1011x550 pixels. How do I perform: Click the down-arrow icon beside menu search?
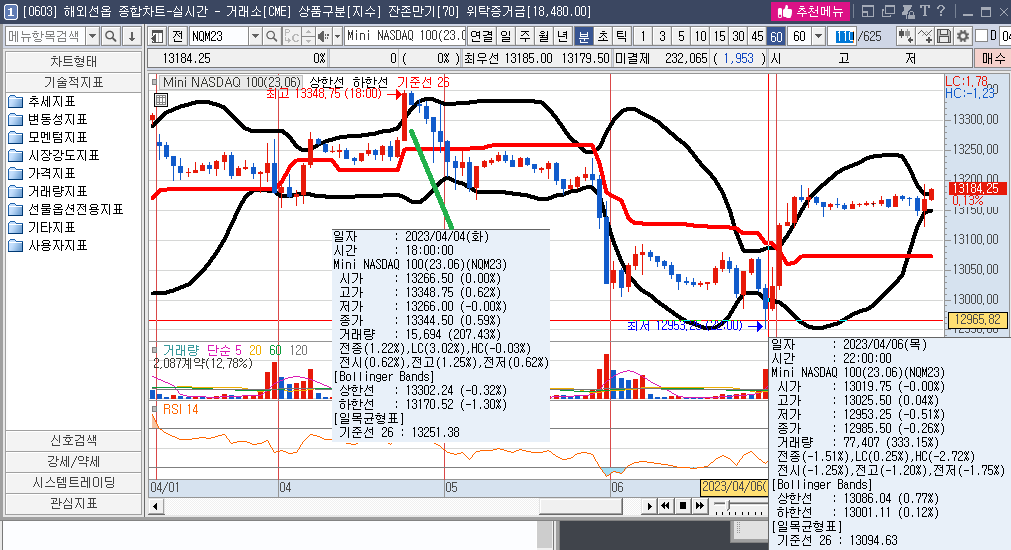[x=132, y=36]
